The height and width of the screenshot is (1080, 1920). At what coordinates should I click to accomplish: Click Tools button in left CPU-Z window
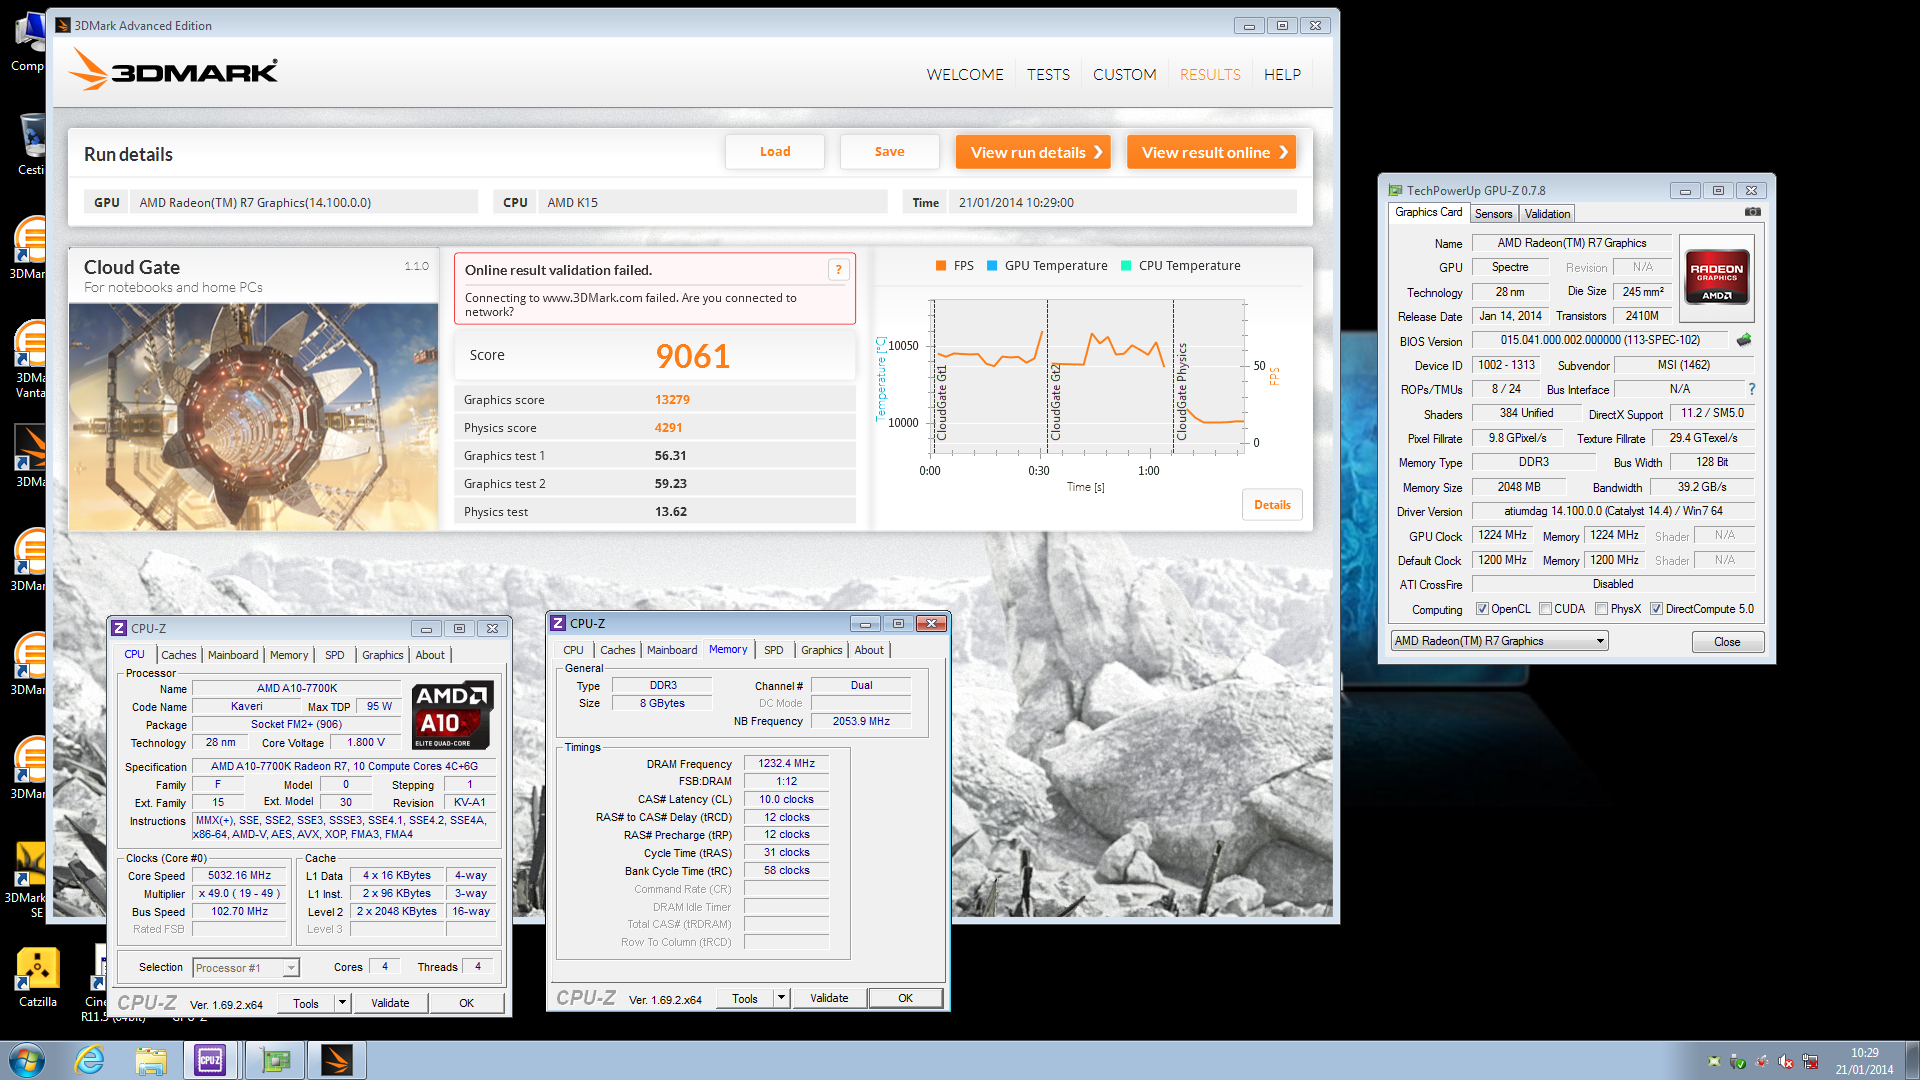tap(306, 1003)
